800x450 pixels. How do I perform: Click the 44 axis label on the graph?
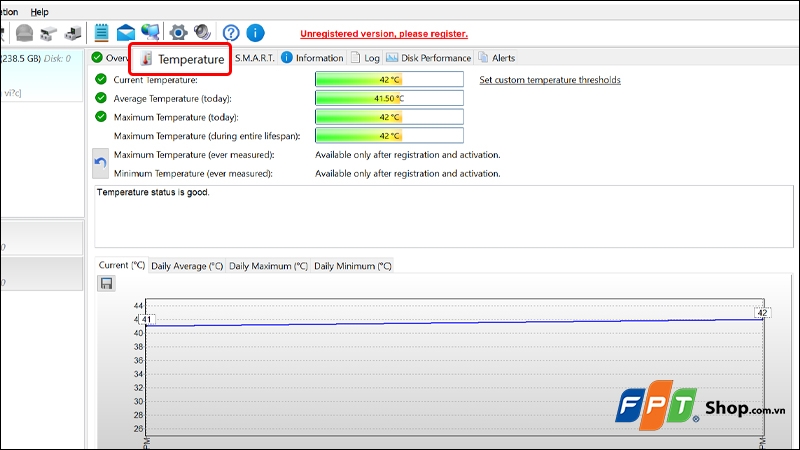(x=138, y=306)
